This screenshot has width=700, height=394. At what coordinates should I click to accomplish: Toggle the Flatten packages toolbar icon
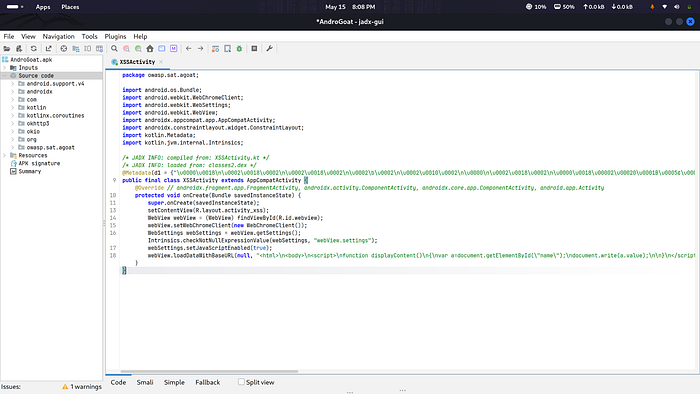coord(75,49)
